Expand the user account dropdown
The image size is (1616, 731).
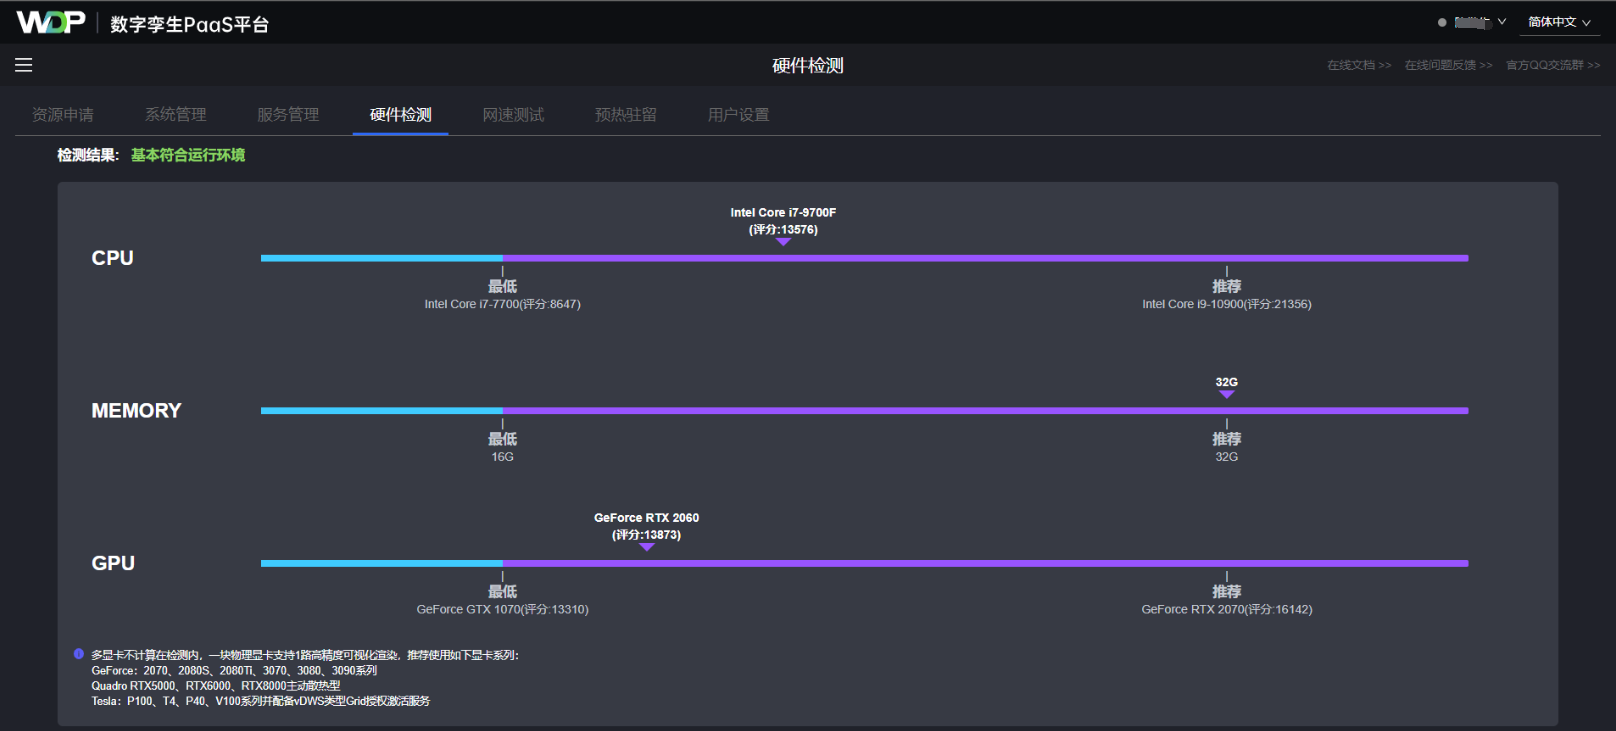click(x=1480, y=22)
